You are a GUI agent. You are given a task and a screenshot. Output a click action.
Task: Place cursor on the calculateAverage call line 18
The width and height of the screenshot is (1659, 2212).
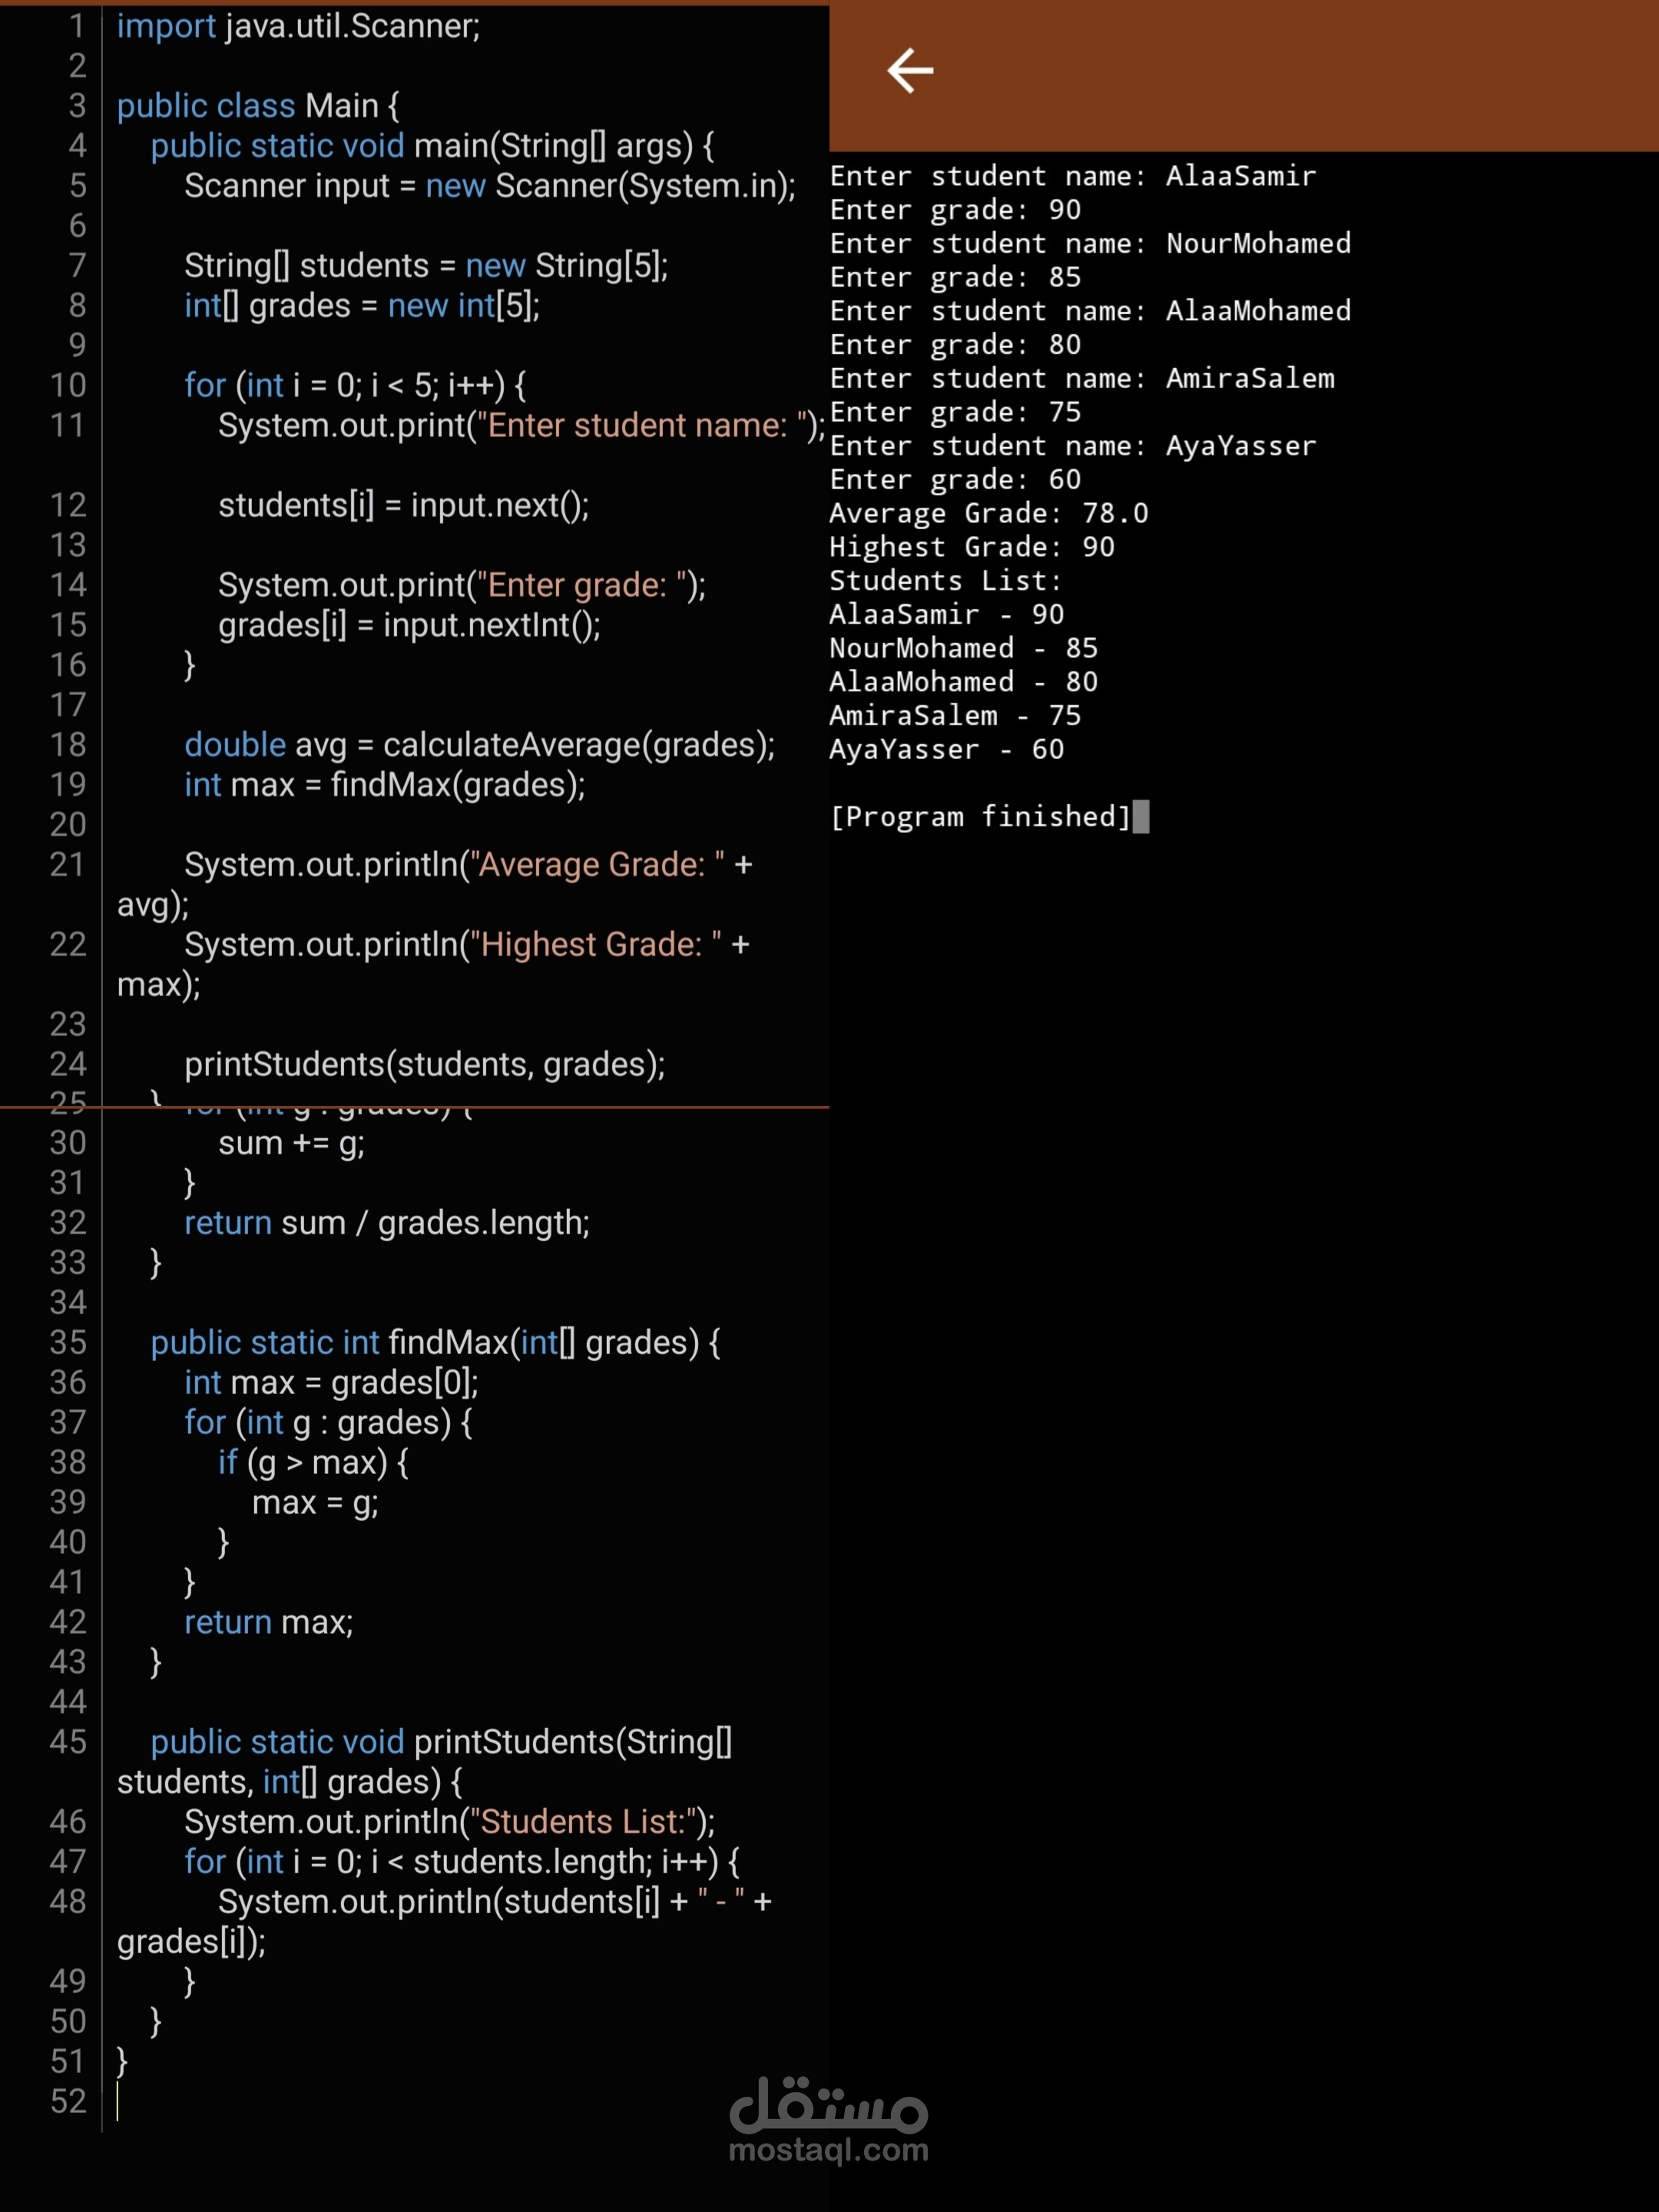[x=480, y=745]
